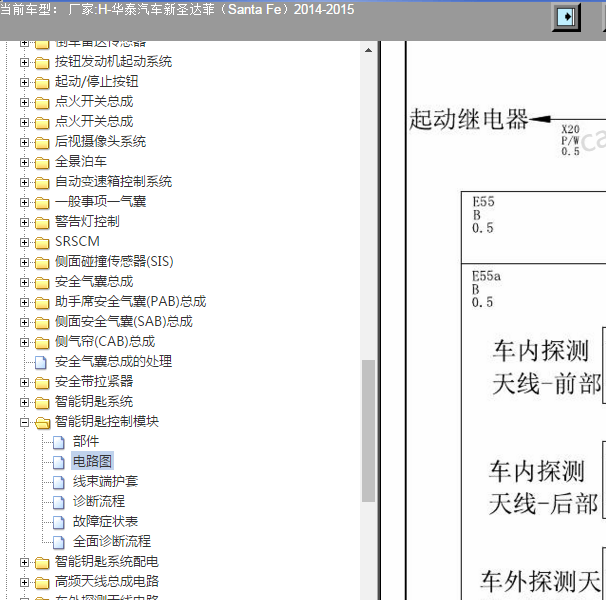Click document icon next to 故障症状表
Image resolution: width=606 pixels, height=600 pixels.
[x=58, y=523]
